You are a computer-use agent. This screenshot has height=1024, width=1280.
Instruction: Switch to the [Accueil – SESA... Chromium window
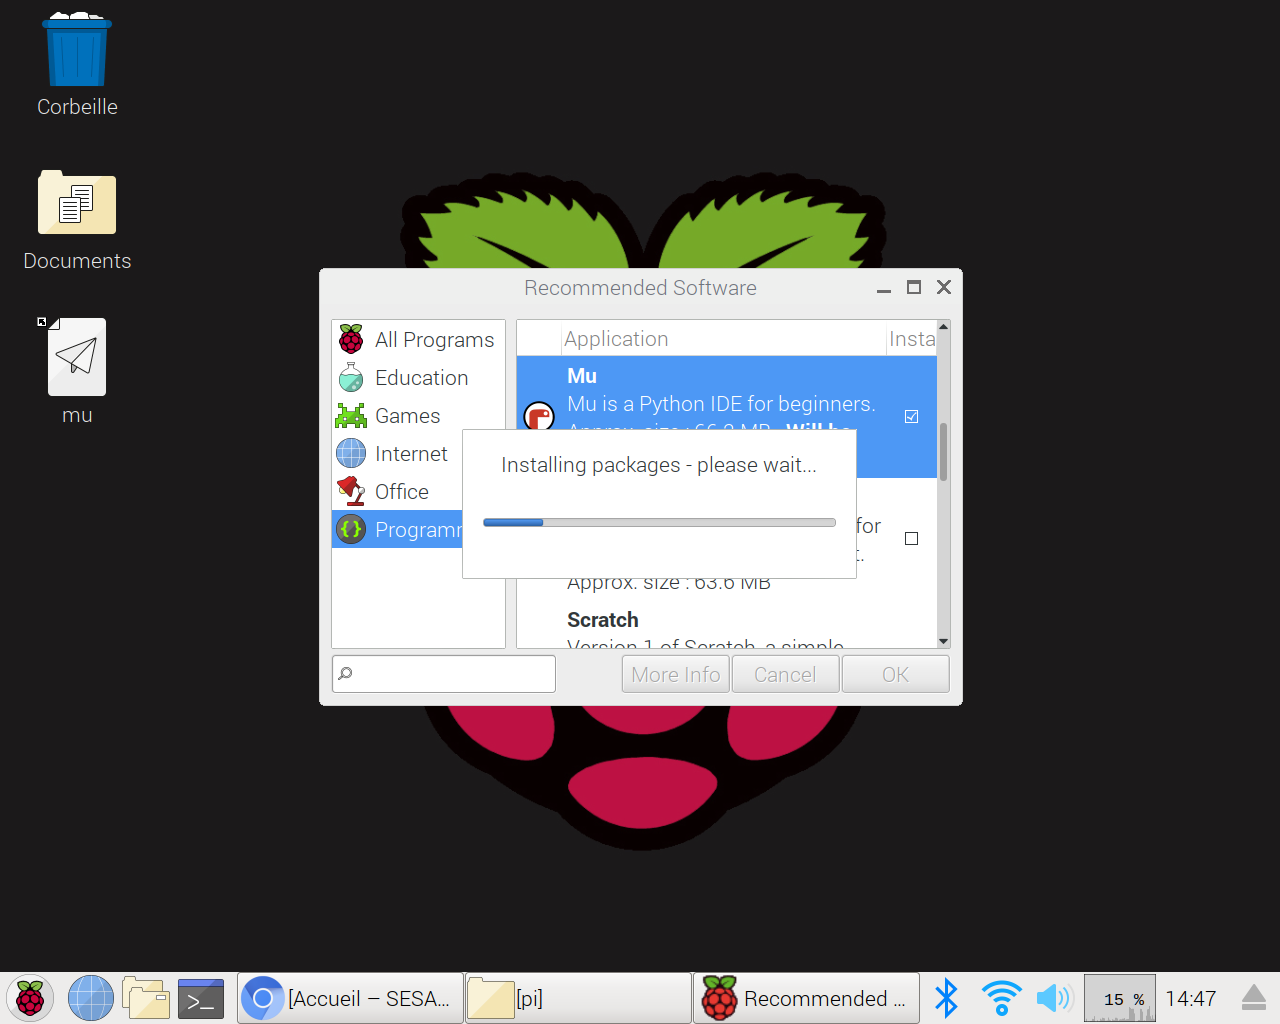pos(351,998)
